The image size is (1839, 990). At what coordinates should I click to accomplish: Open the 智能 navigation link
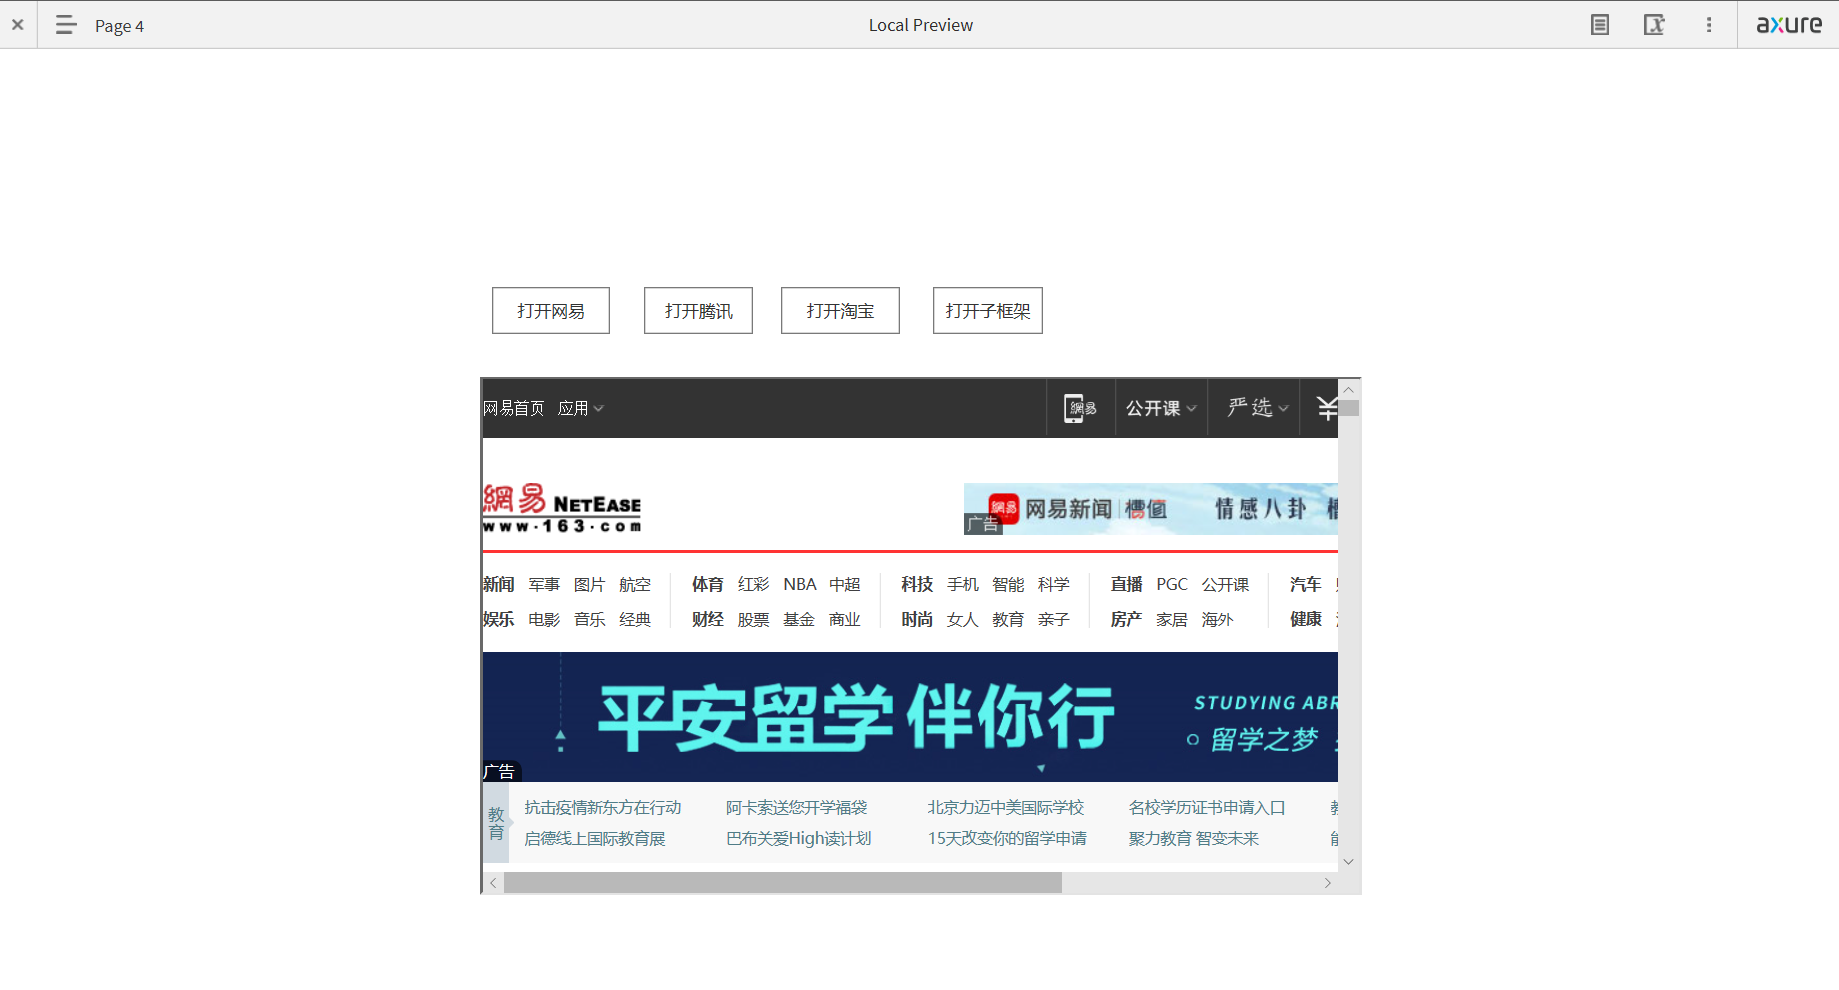(x=1008, y=584)
